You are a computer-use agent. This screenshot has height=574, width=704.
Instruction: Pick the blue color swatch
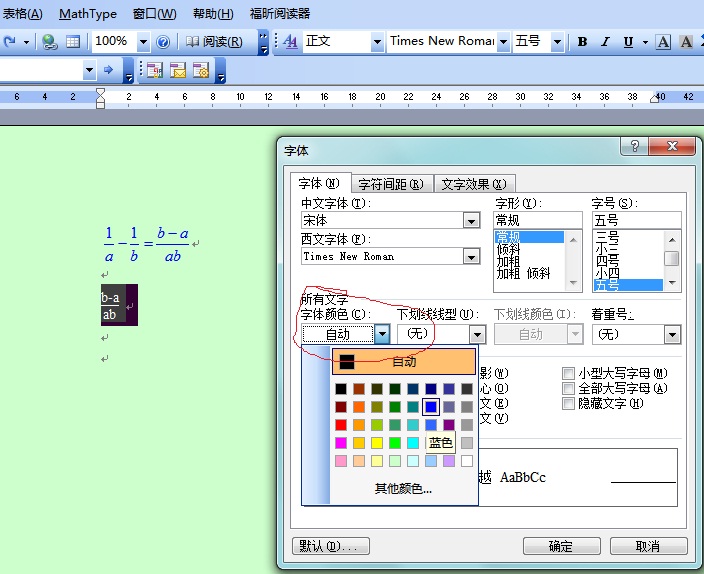(x=430, y=407)
